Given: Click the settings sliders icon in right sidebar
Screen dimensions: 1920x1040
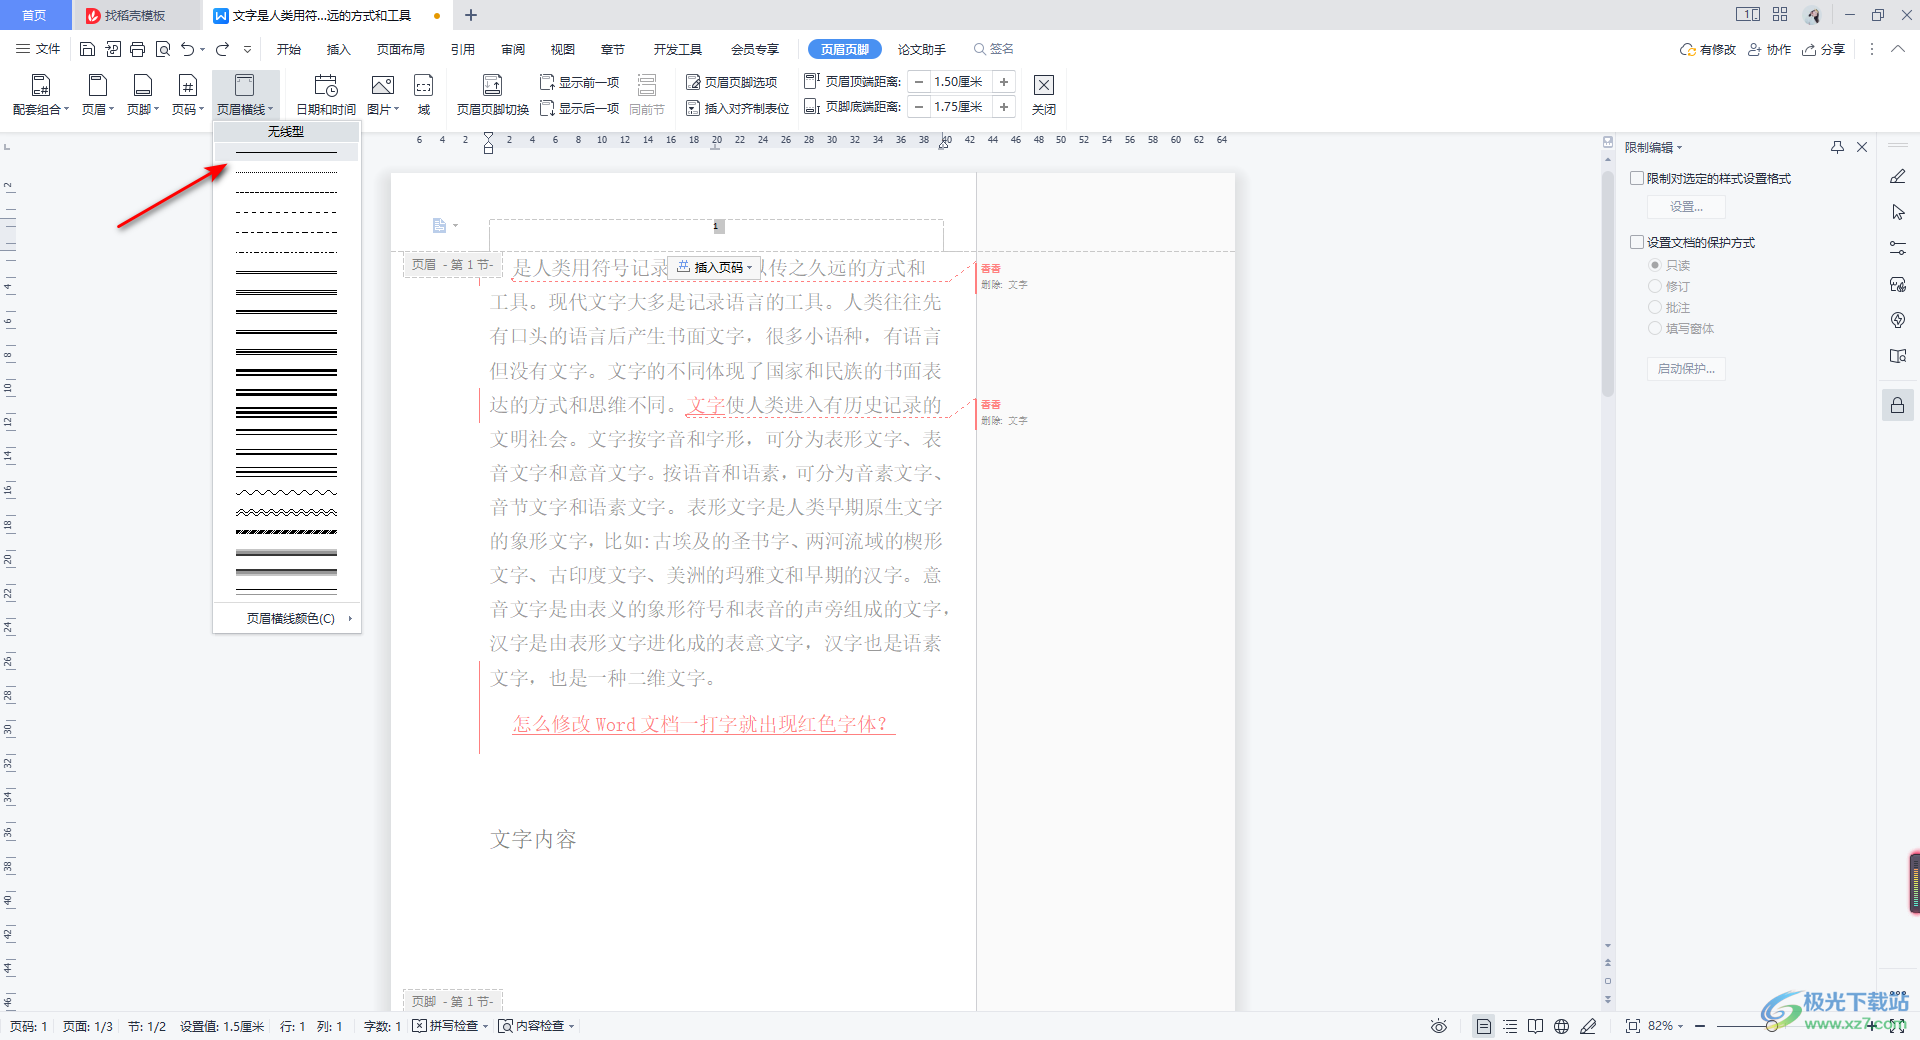Looking at the screenshot, I should click(x=1898, y=248).
